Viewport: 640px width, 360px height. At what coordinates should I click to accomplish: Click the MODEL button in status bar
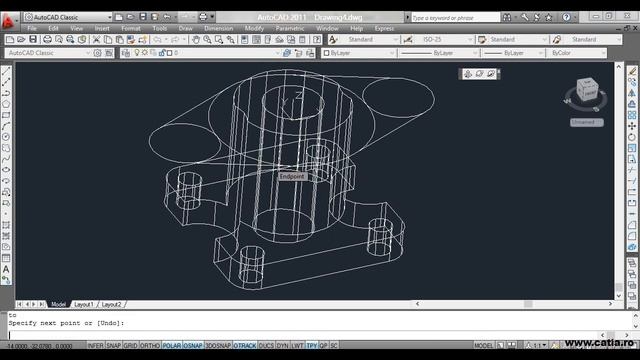484,345
